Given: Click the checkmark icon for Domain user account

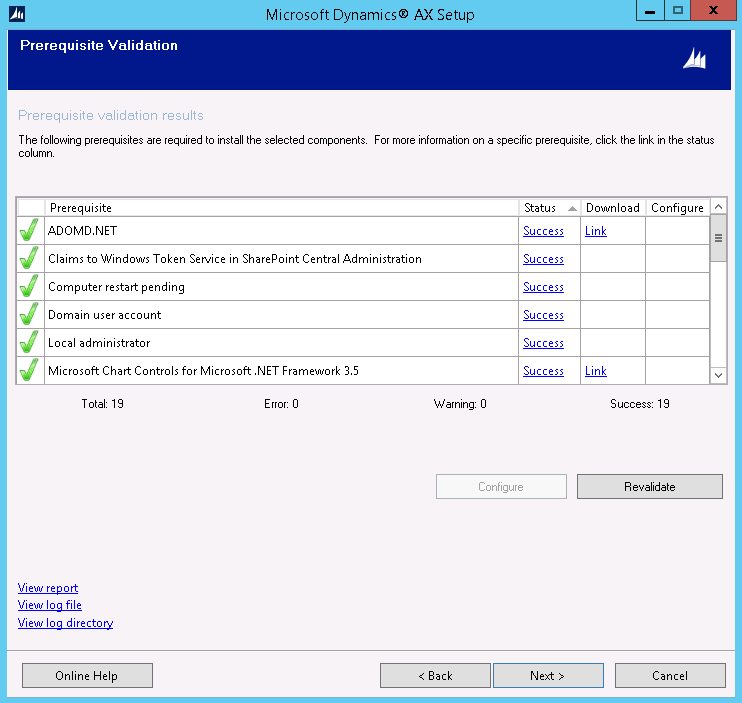Looking at the screenshot, I should 29,314.
